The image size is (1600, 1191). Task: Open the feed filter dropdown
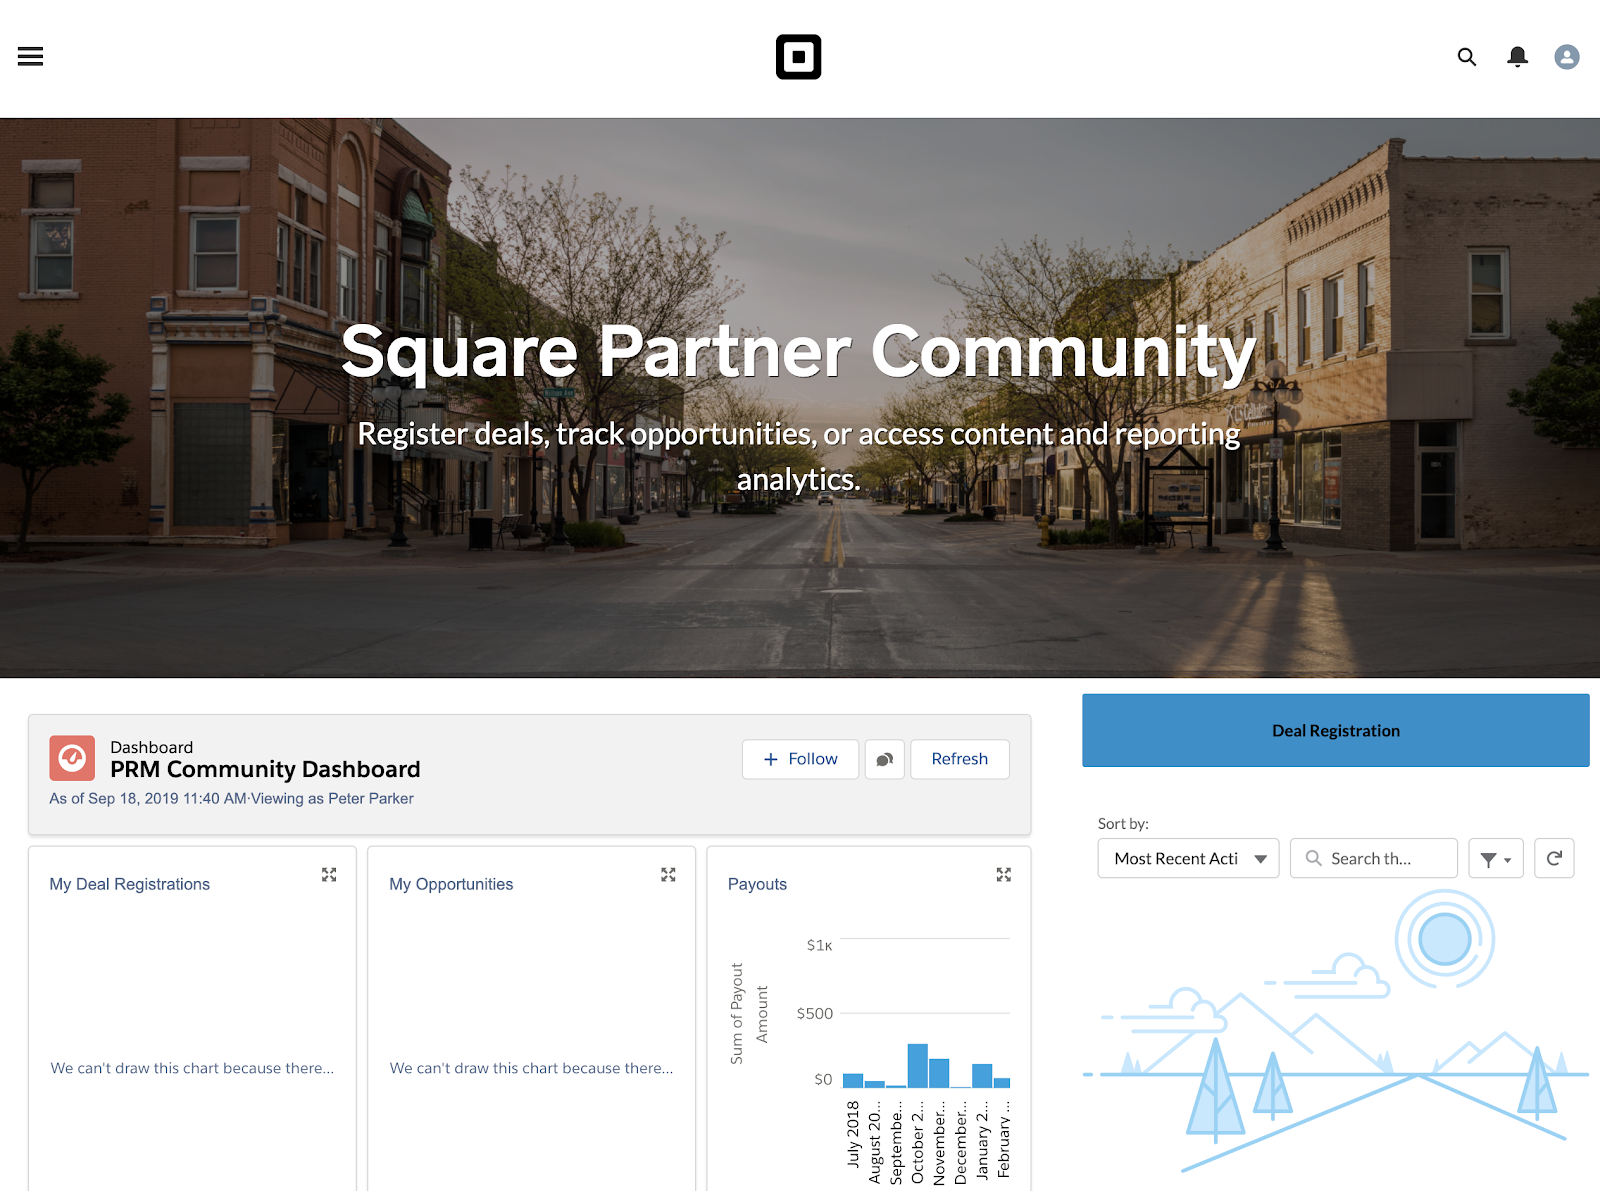point(1496,858)
